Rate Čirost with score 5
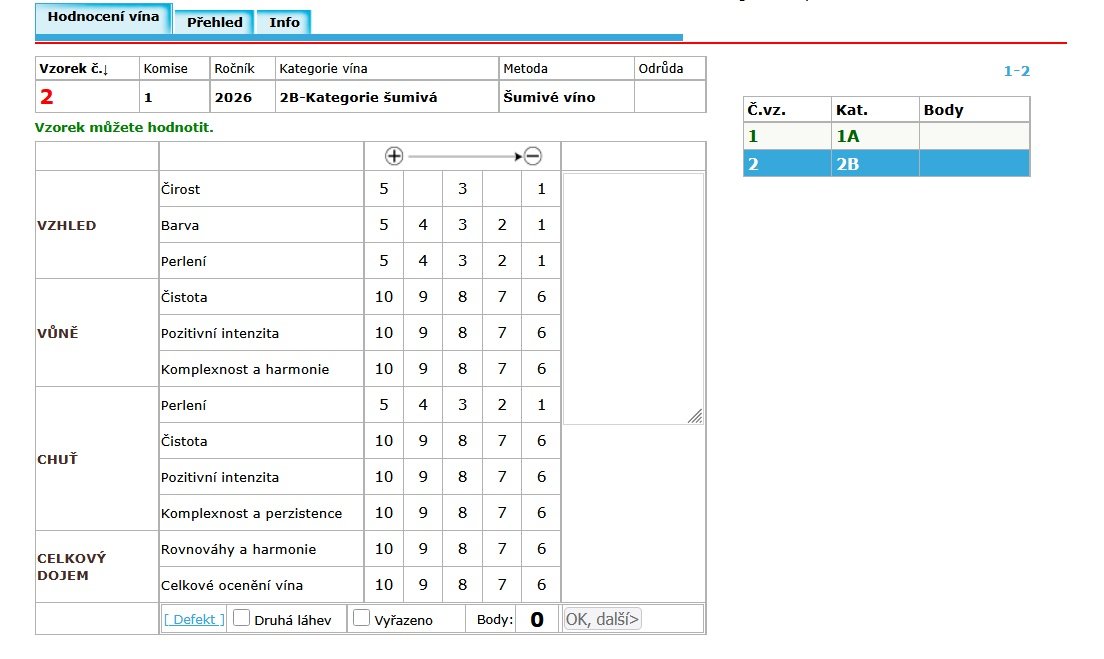This screenshot has height=659, width=1104. click(x=383, y=189)
